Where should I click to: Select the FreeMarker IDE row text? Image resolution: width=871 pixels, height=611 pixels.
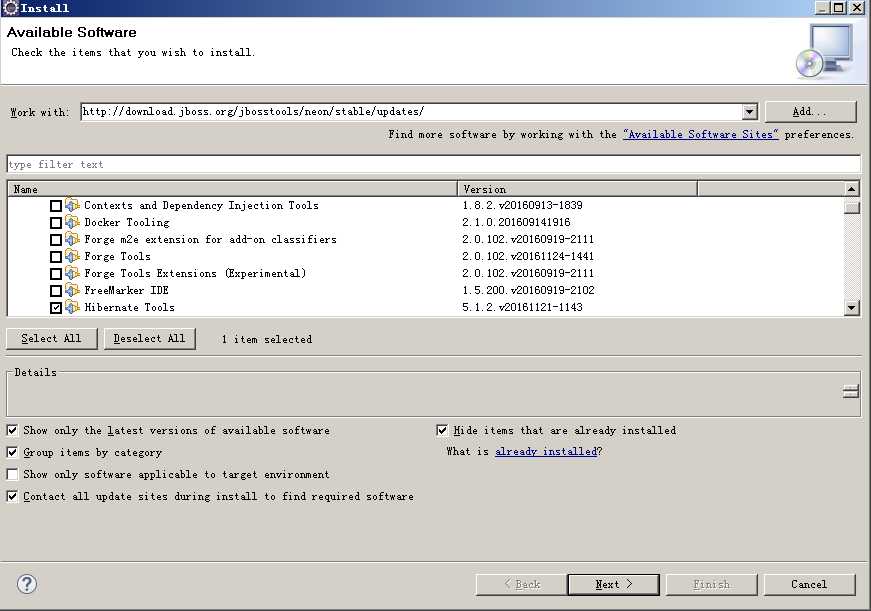click(126, 290)
